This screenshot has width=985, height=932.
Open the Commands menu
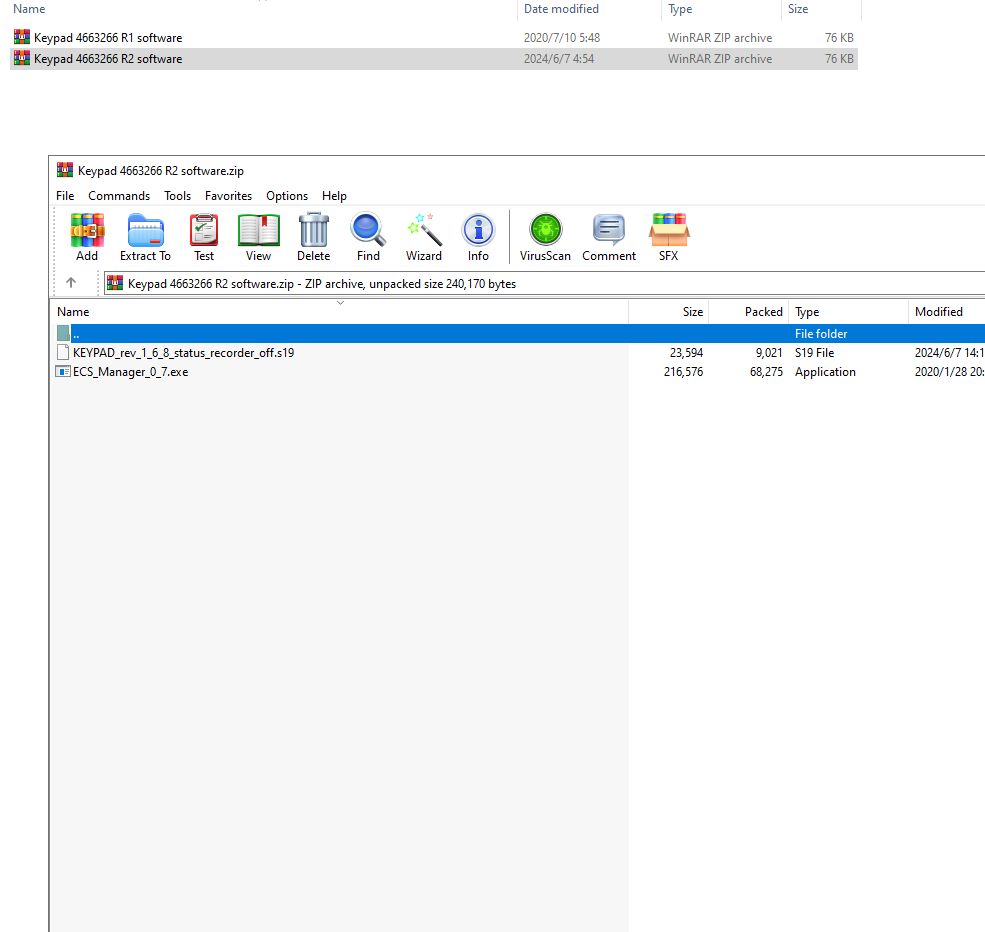click(119, 196)
